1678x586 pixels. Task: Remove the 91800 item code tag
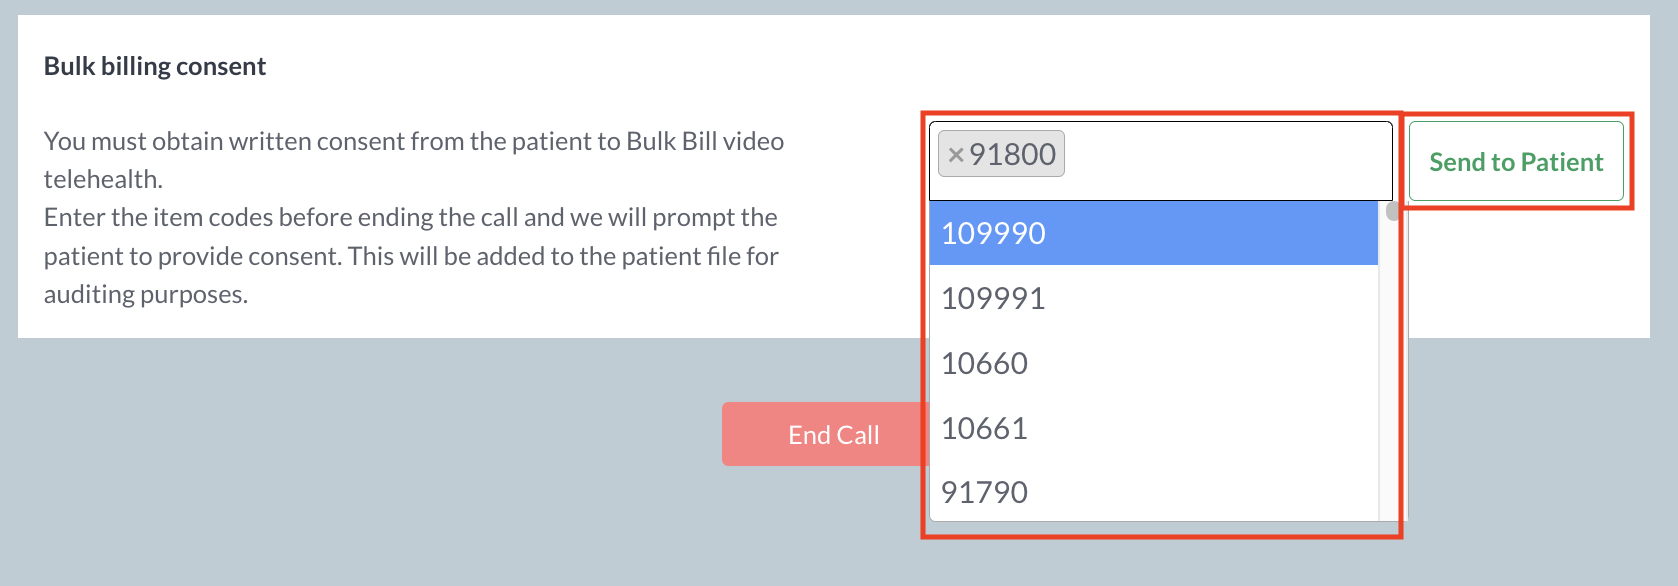(x=955, y=155)
